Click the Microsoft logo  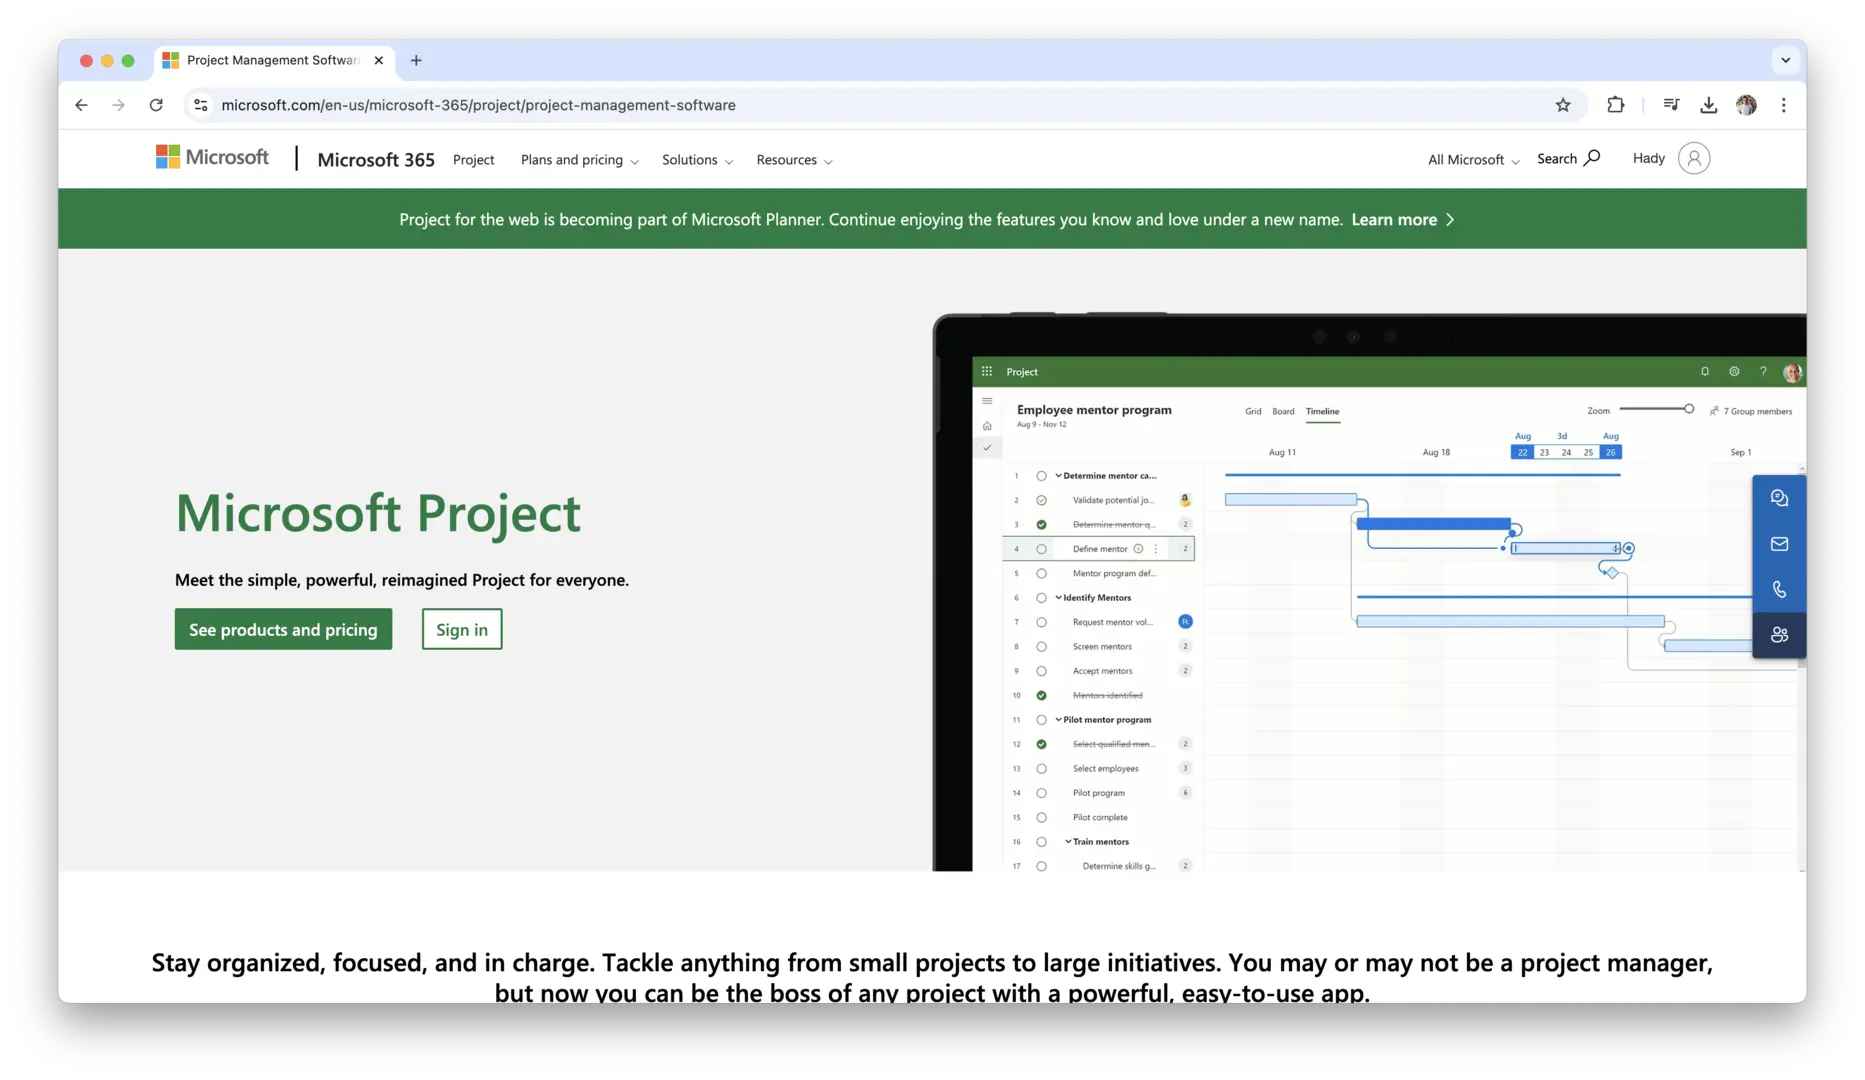[212, 157]
